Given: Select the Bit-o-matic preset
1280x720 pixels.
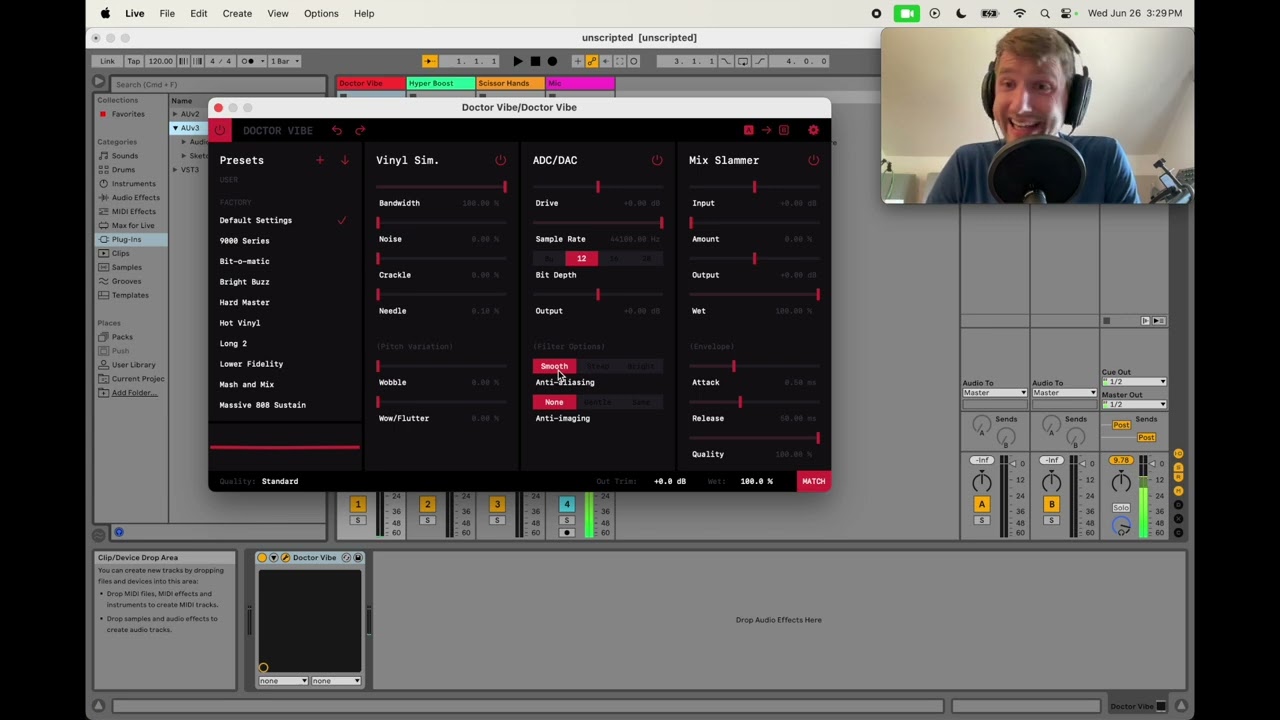Looking at the screenshot, I should (x=244, y=261).
